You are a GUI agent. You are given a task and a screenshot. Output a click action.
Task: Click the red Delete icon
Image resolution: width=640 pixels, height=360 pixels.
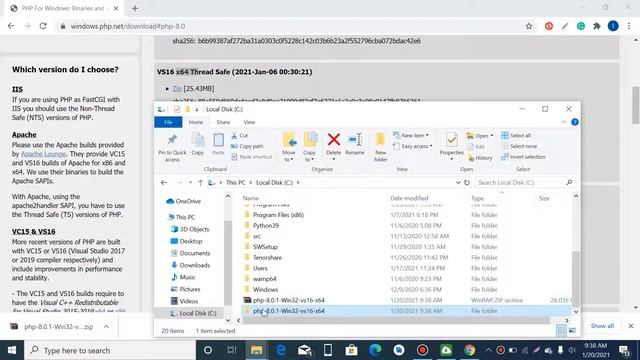pyautogui.click(x=333, y=140)
